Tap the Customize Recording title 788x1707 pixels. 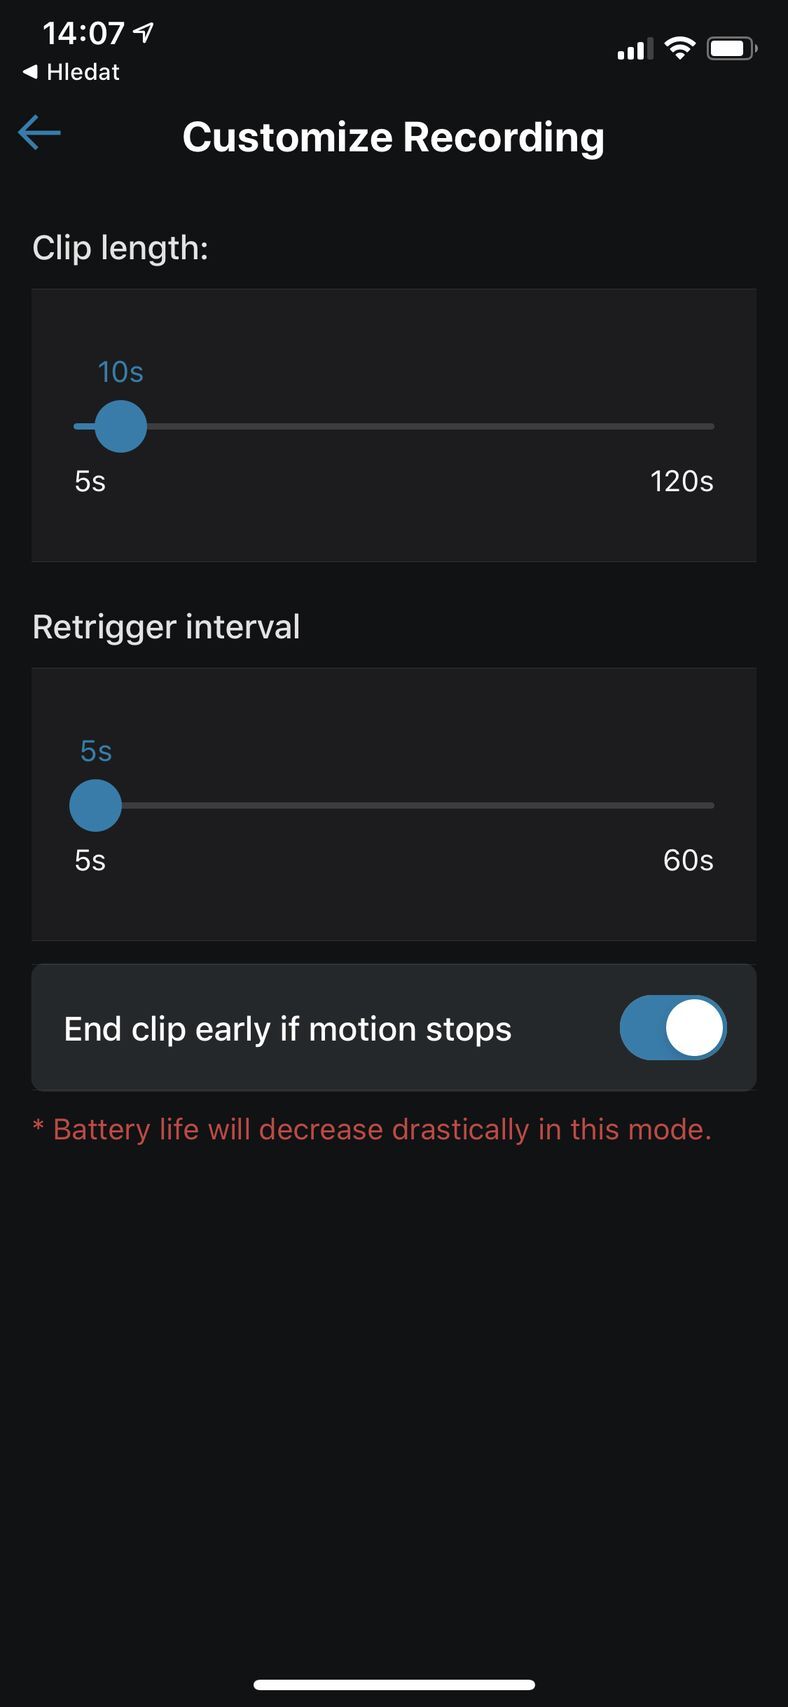coord(394,137)
